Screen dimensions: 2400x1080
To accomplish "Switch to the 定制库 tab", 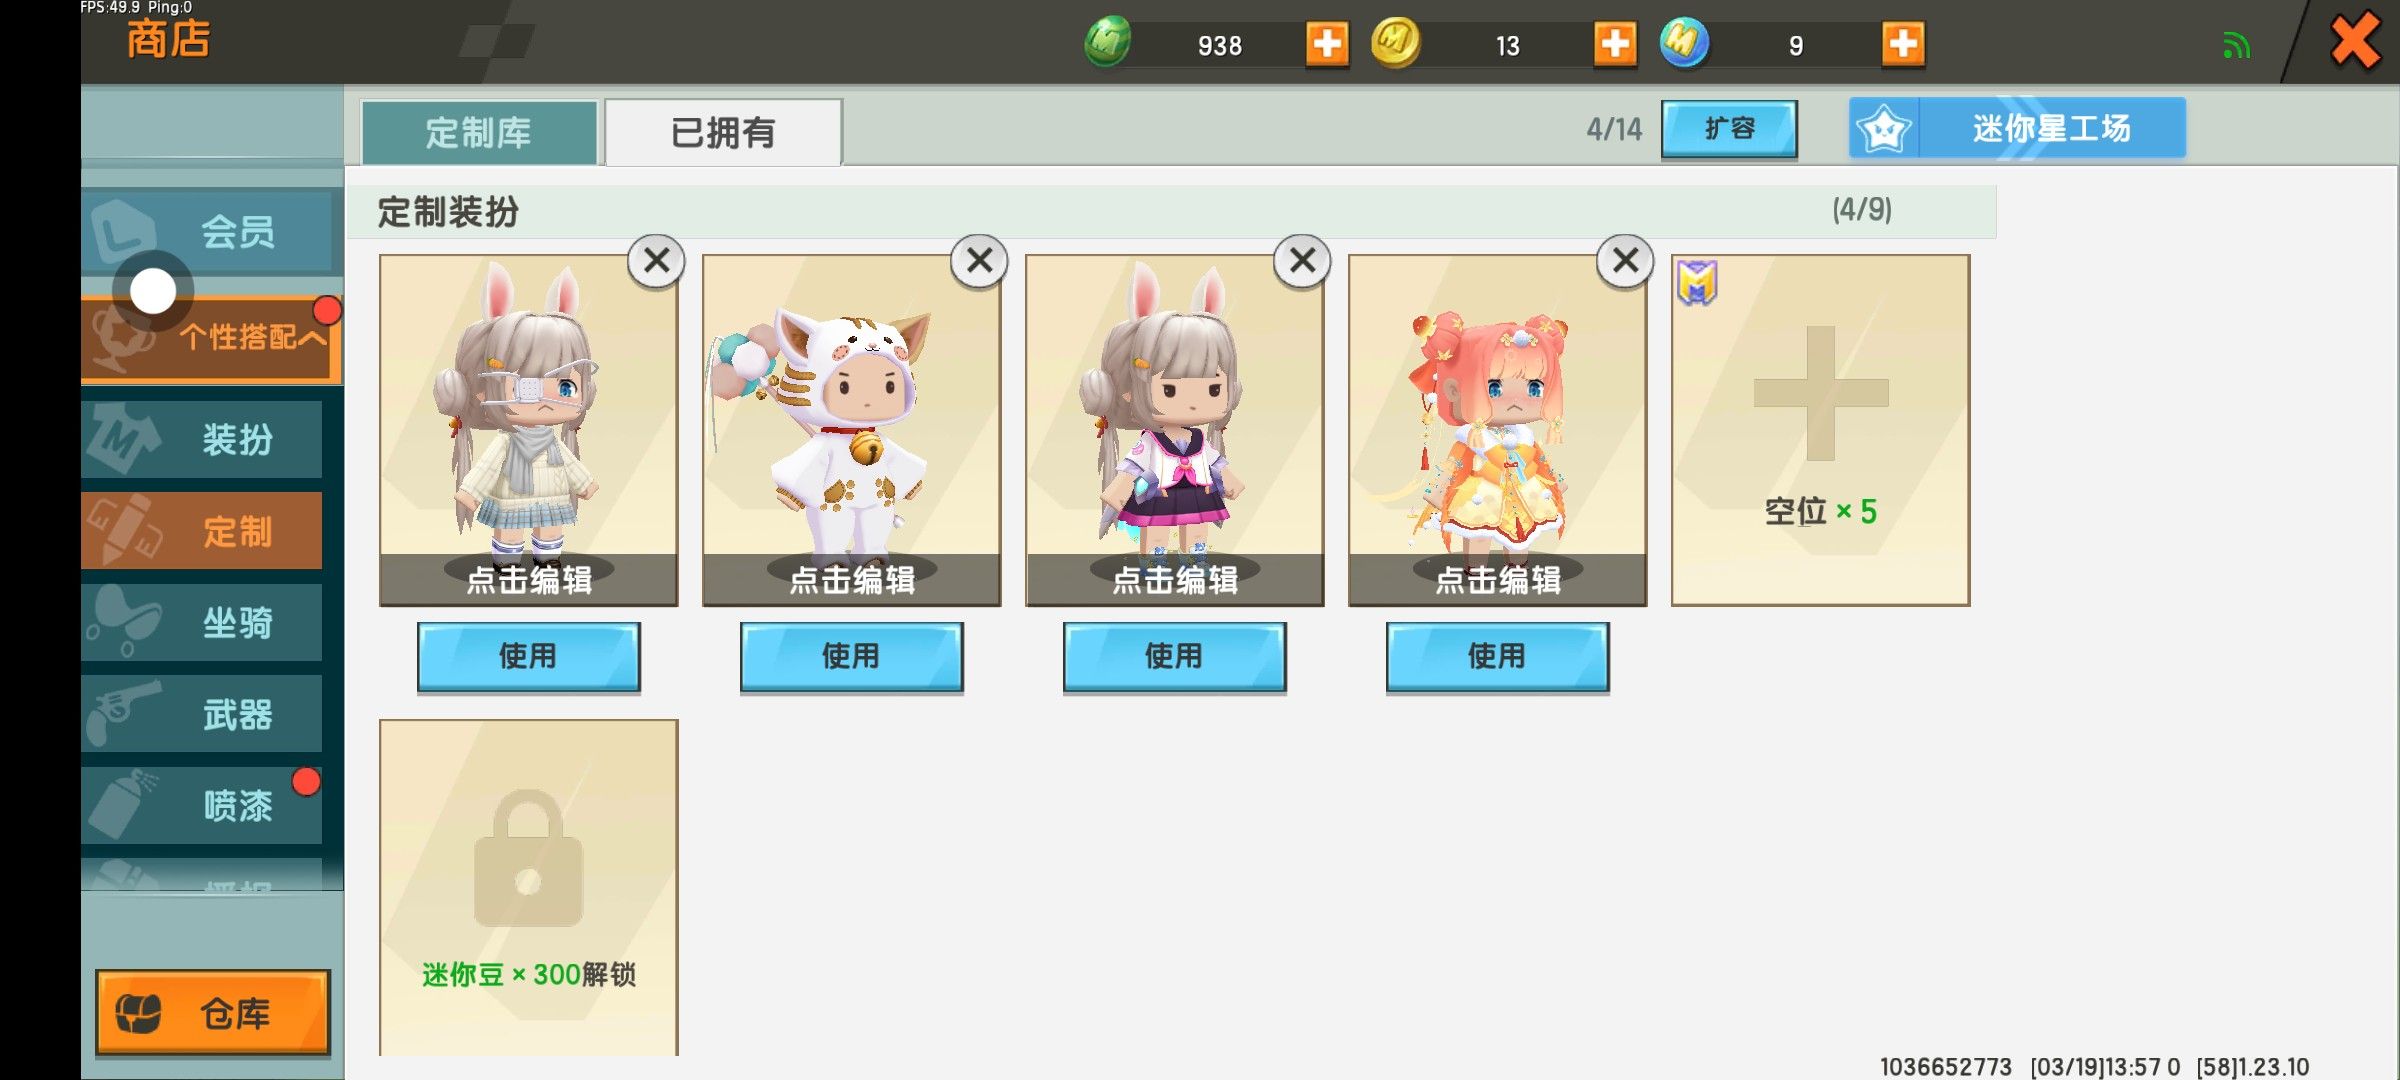I will 479,132.
